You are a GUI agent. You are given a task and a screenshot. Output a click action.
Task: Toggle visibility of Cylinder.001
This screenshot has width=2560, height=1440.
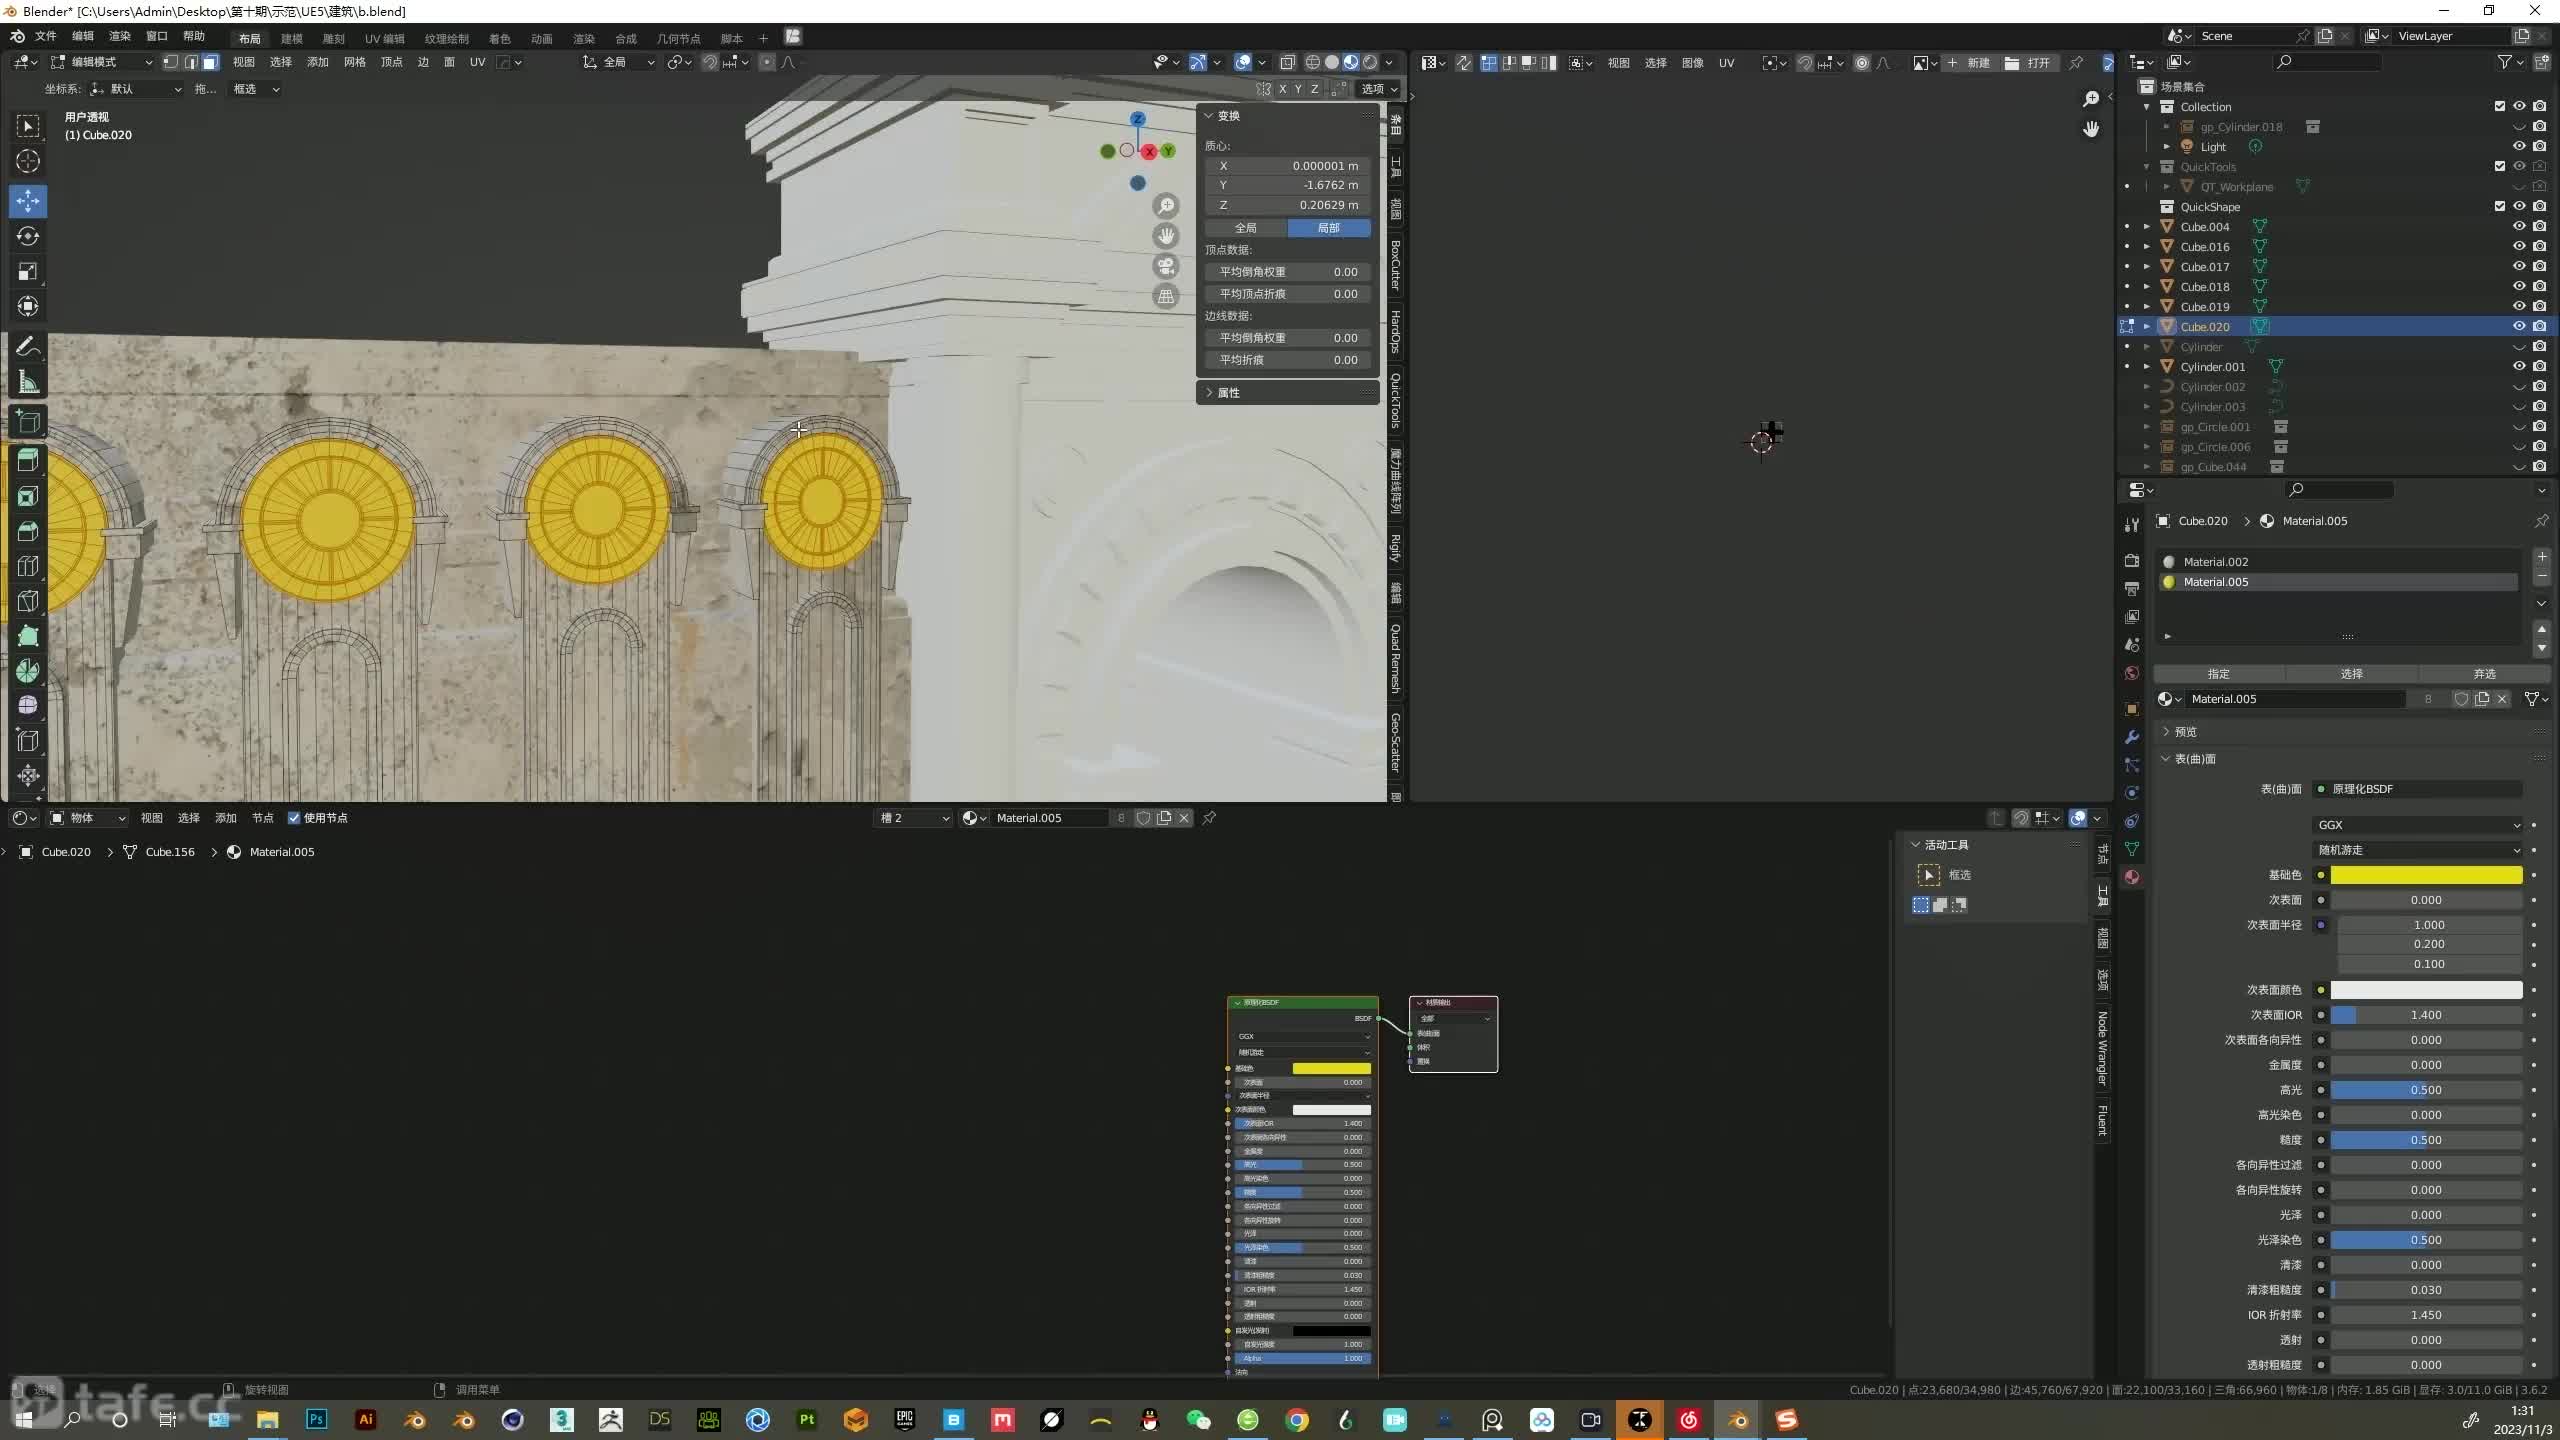pyautogui.click(x=2519, y=366)
